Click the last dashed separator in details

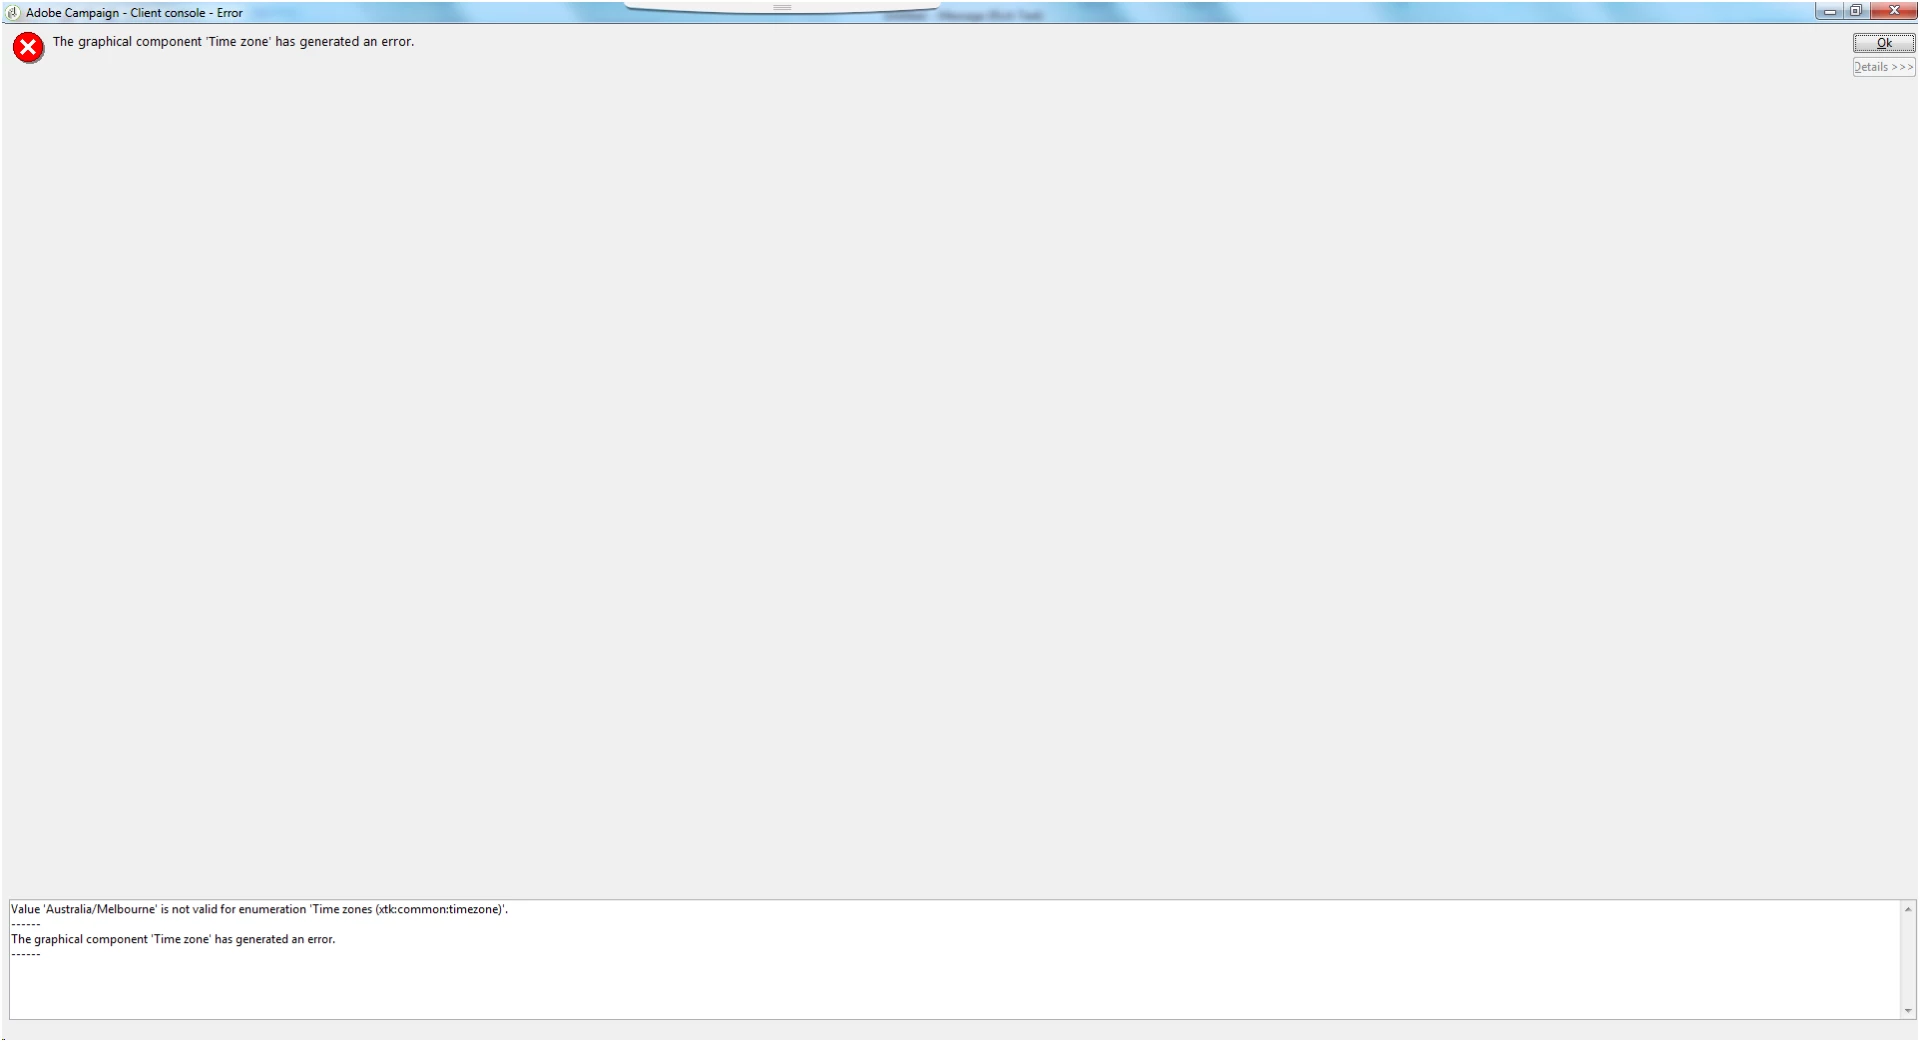(x=26, y=954)
